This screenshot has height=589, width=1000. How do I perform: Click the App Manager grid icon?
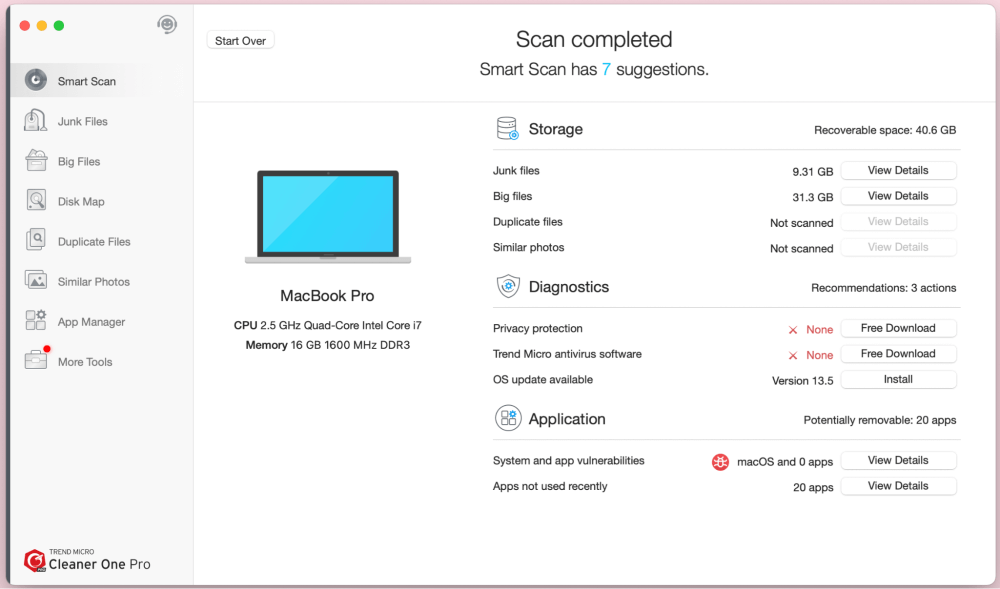point(36,320)
